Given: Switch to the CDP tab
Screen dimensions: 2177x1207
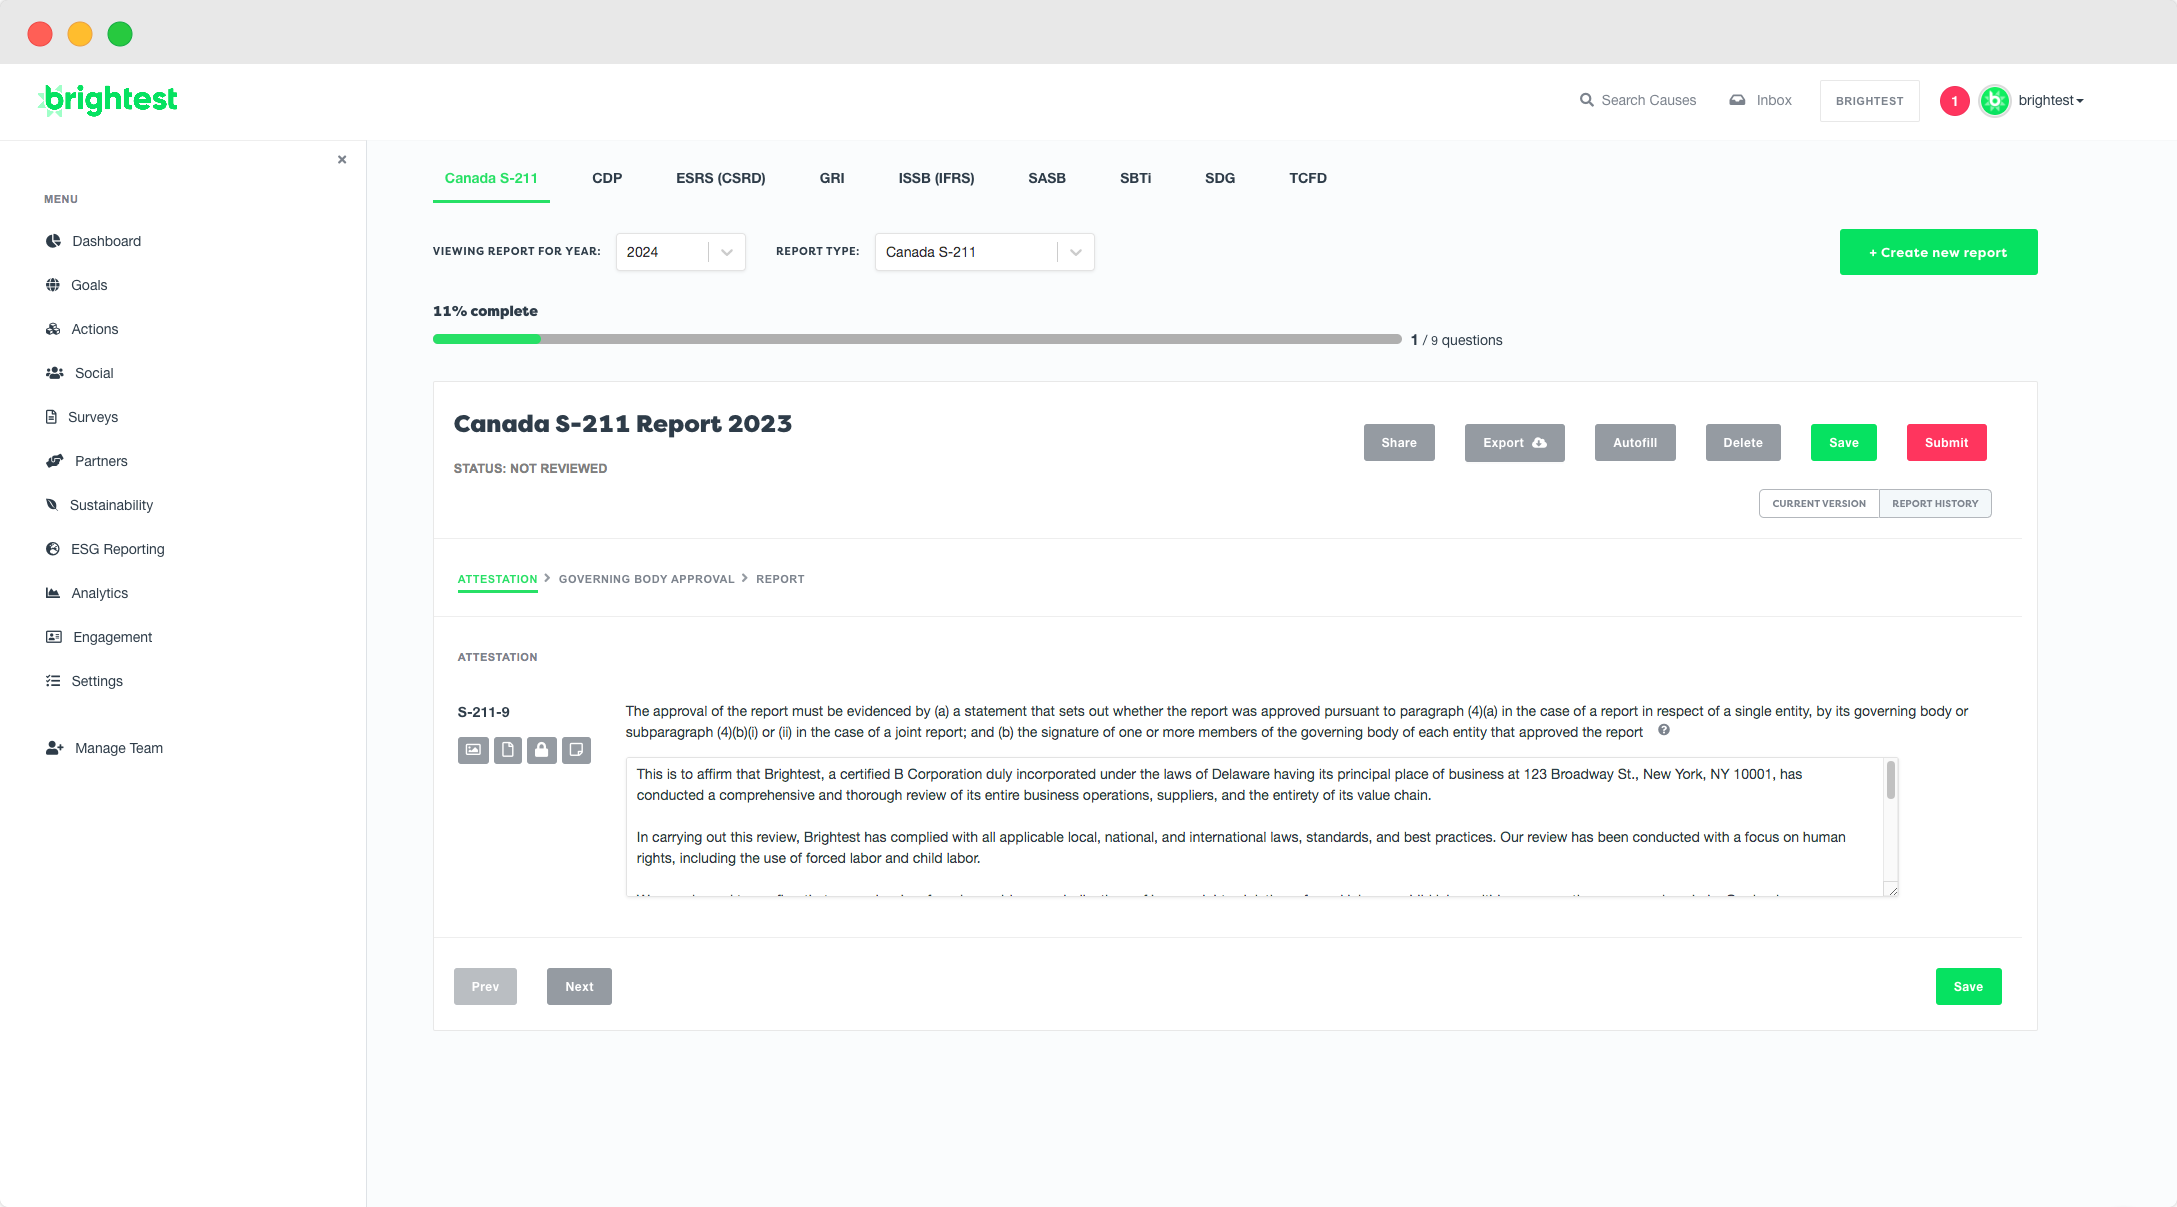Looking at the screenshot, I should coord(607,178).
